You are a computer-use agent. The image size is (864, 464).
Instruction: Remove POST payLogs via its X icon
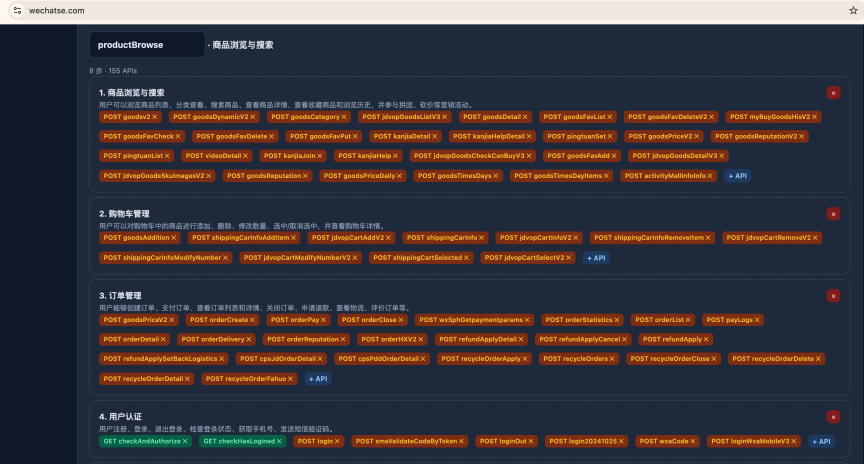(757, 320)
